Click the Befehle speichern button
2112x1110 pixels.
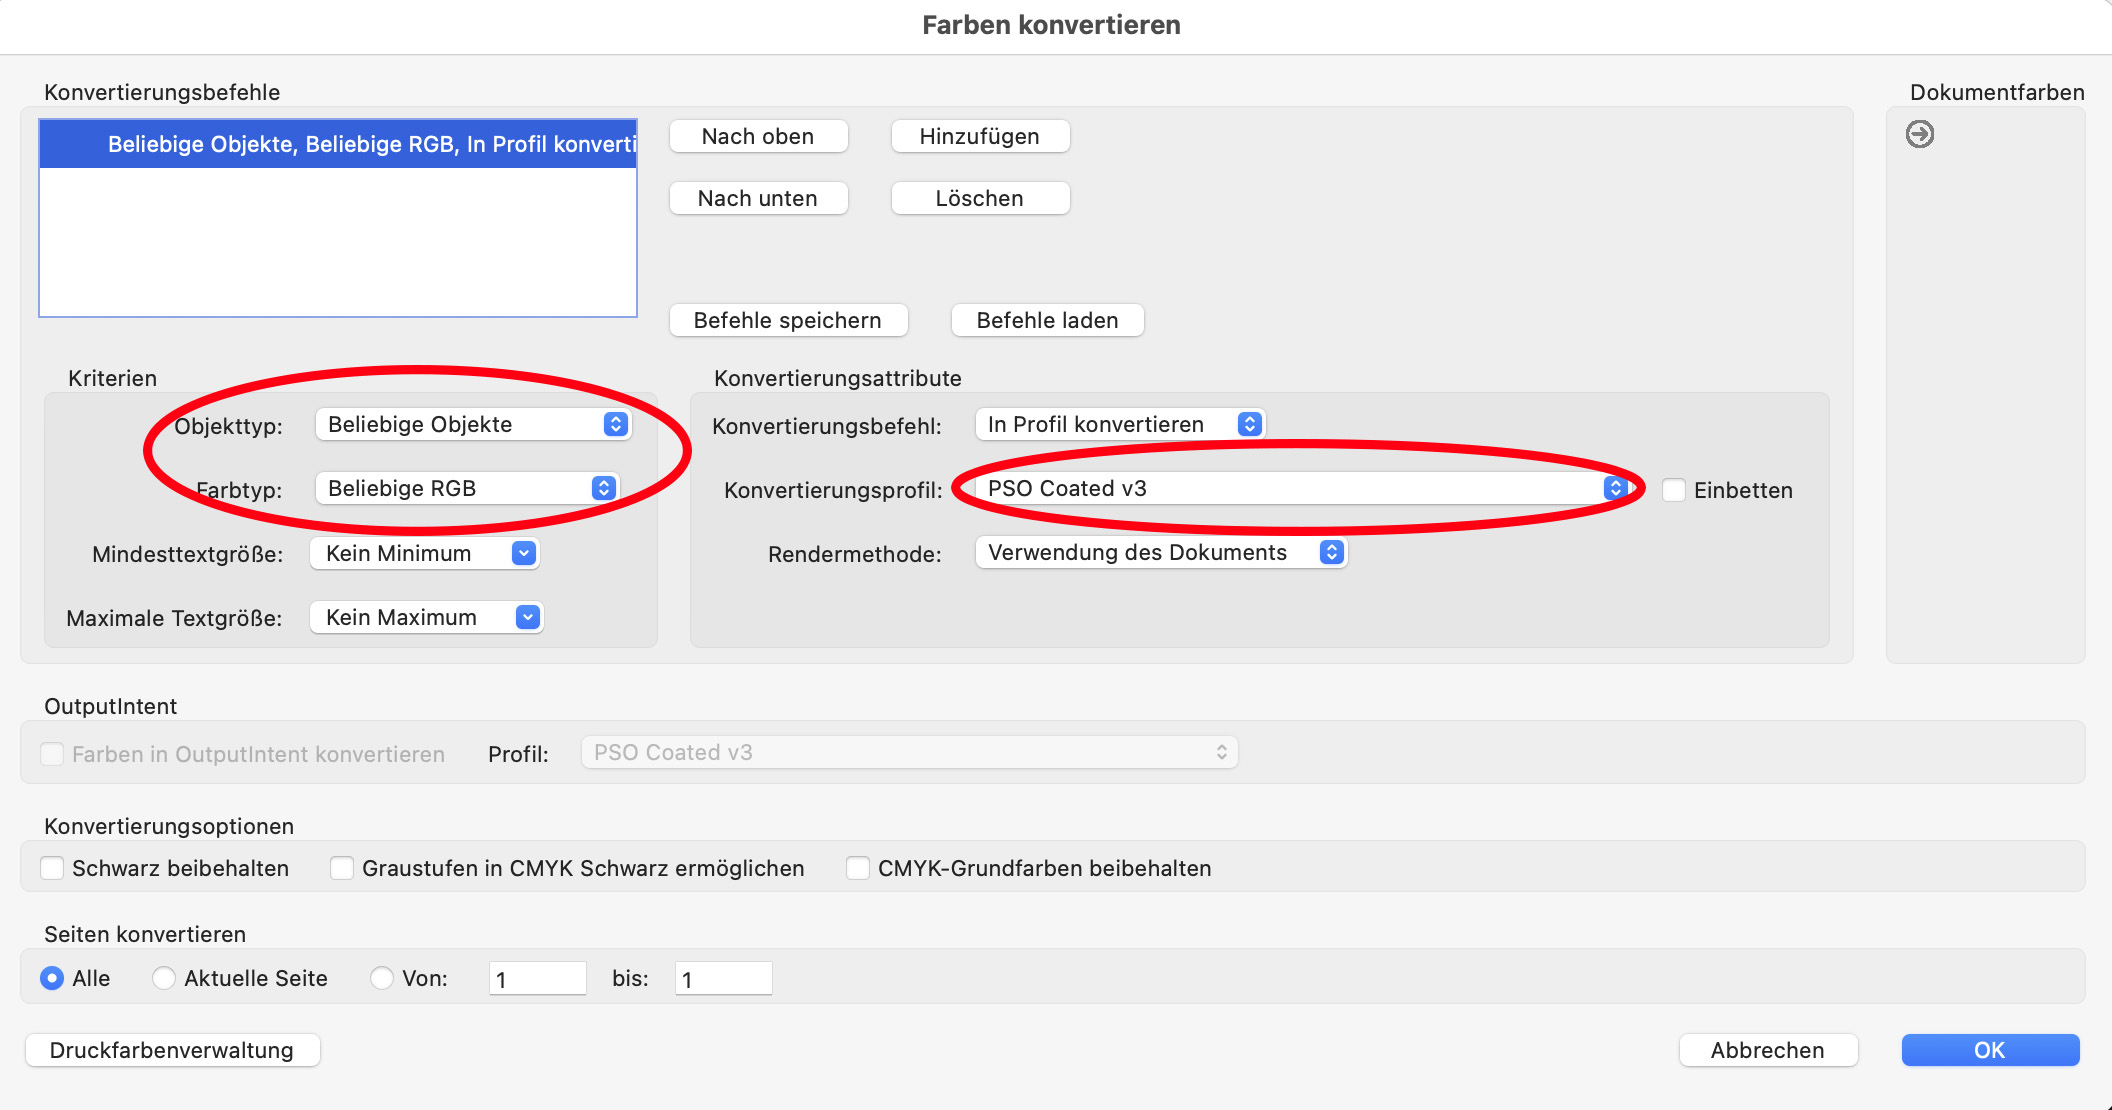(x=787, y=320)
